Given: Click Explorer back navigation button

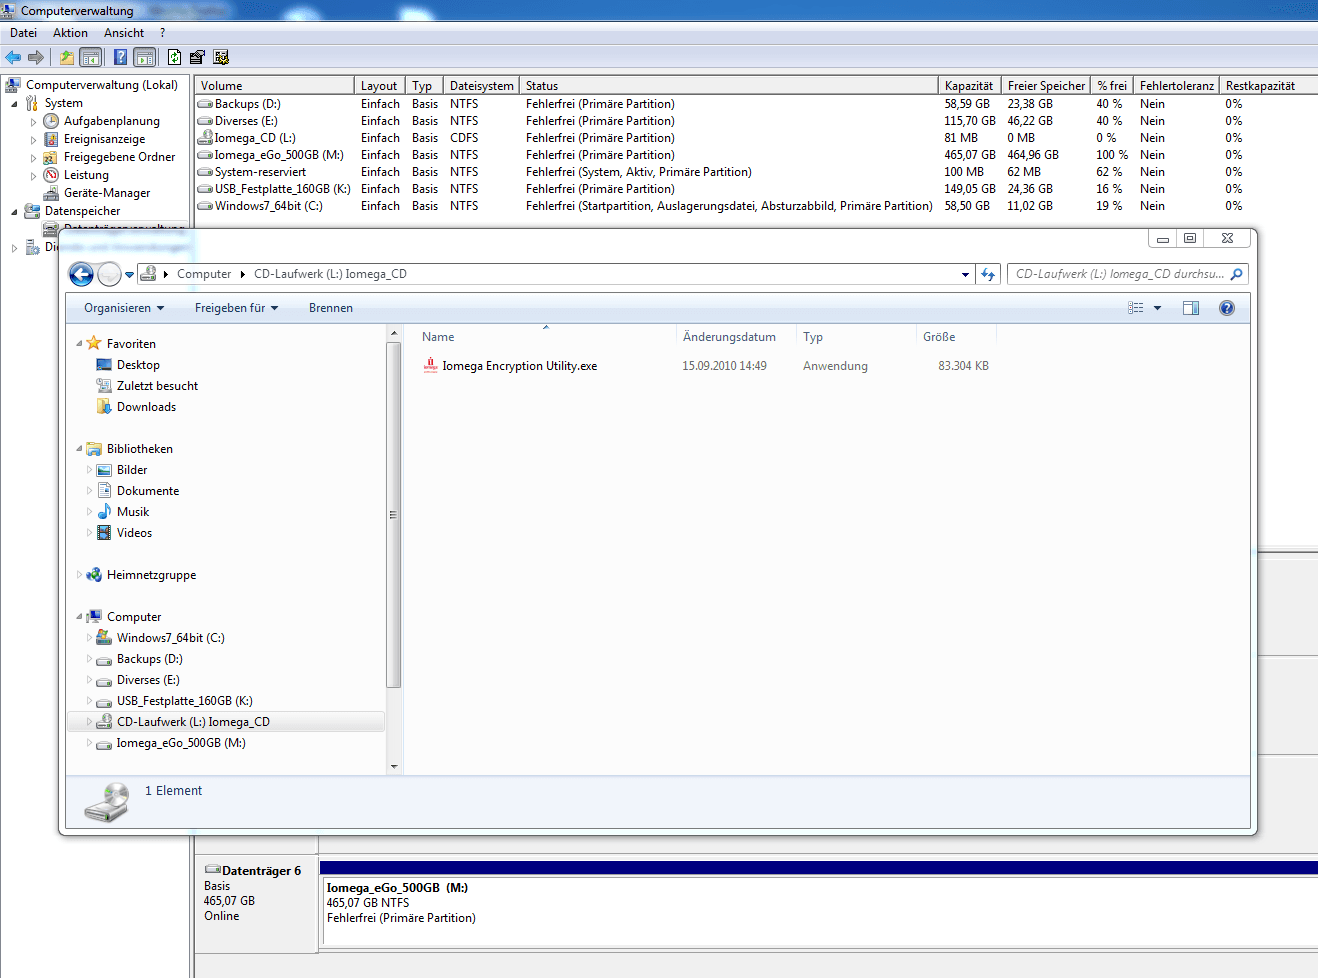Looking at the screenshot, I should 82,274.
